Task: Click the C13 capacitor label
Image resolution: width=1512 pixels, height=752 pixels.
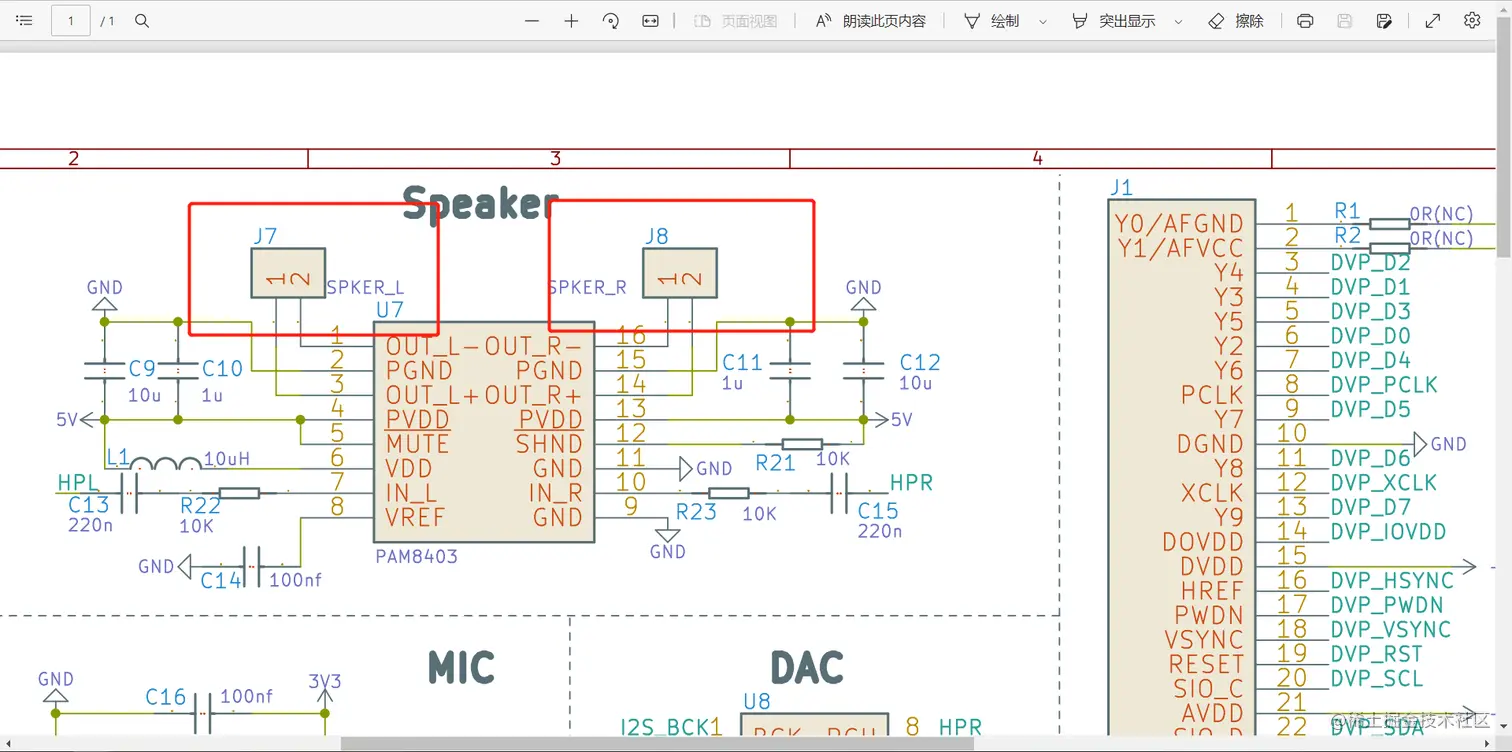Action: (x=89, y=506)
